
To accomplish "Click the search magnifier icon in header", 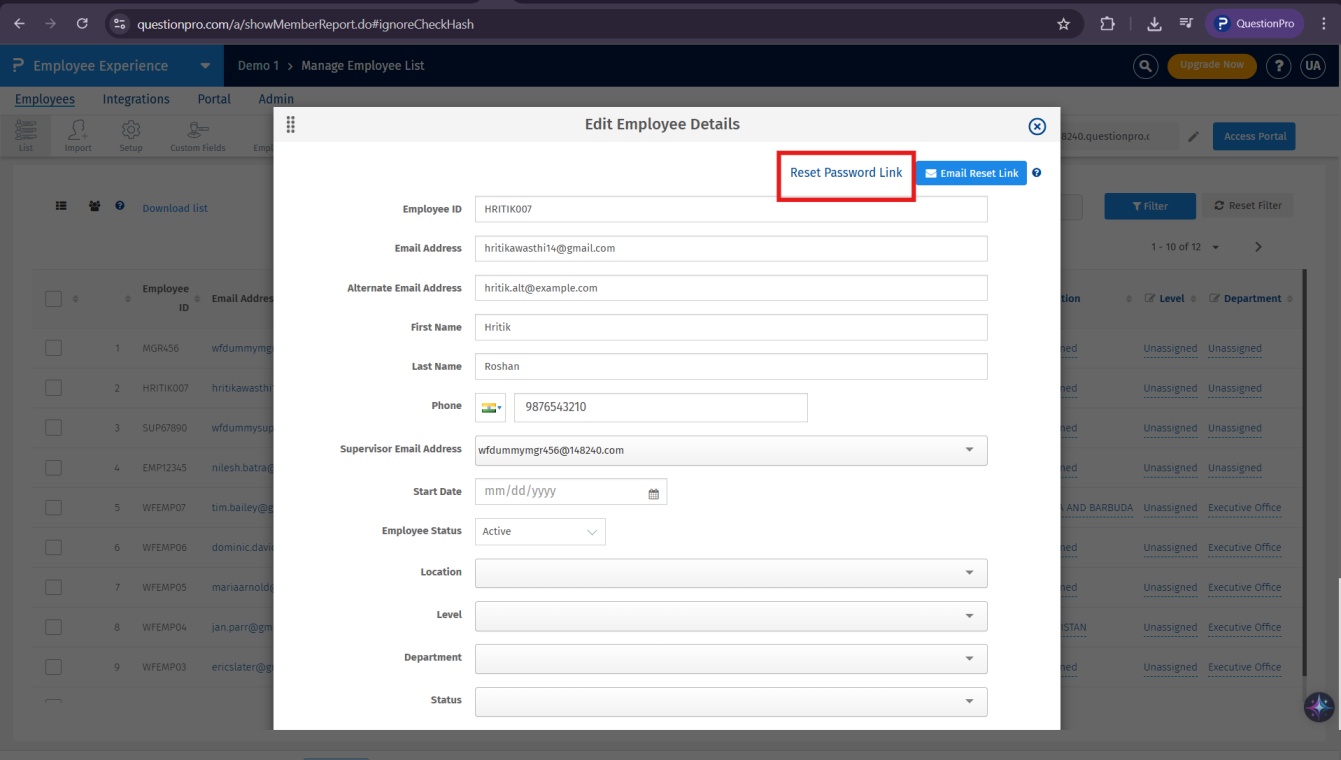I will 1145,66.
